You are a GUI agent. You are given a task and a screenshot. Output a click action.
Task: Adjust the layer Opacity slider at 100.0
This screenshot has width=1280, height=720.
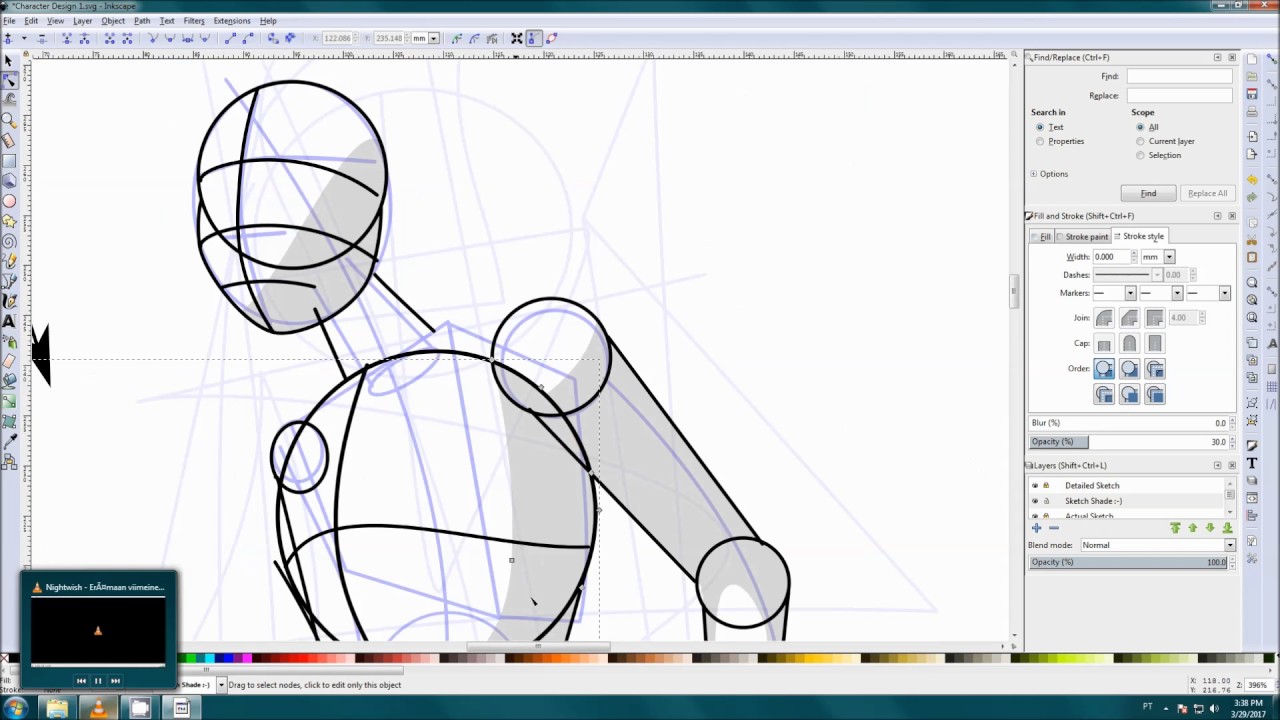click(x=1127, y=562)
